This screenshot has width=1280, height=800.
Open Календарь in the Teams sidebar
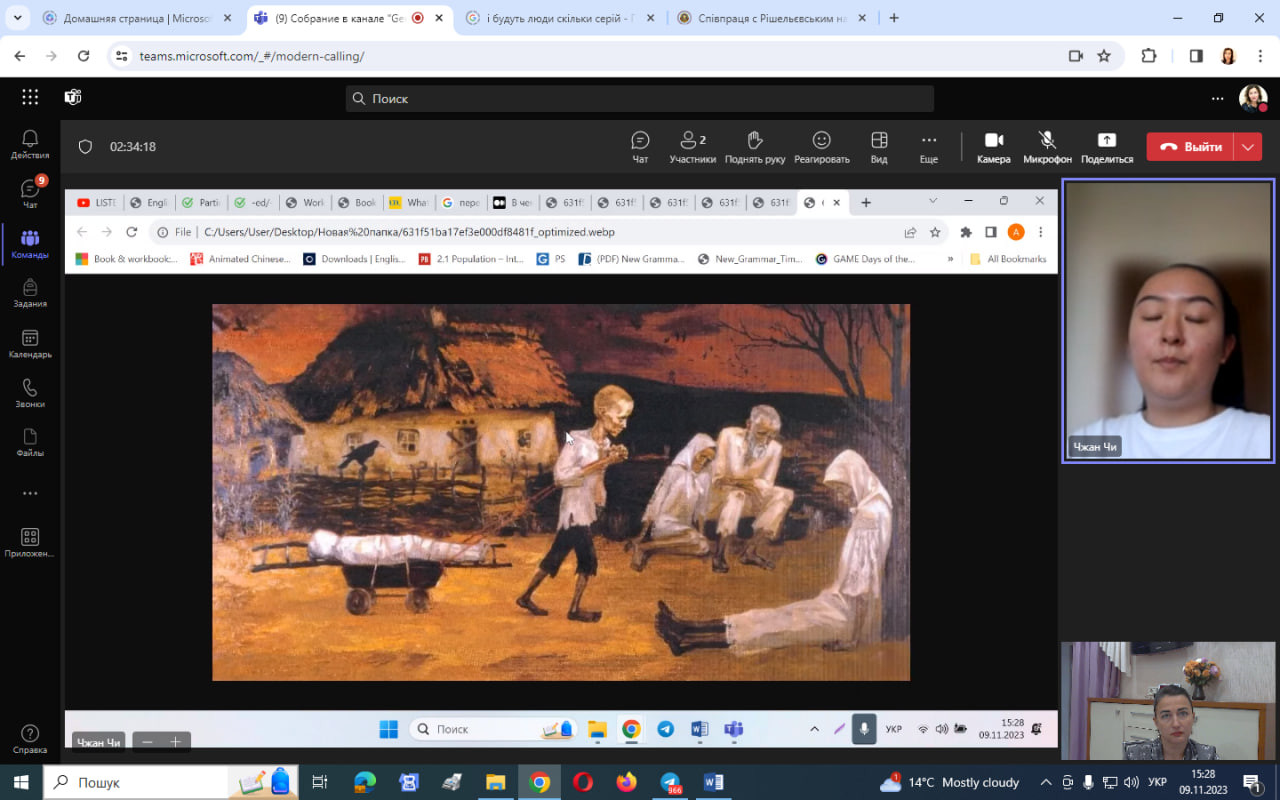(x=30, y=344)
